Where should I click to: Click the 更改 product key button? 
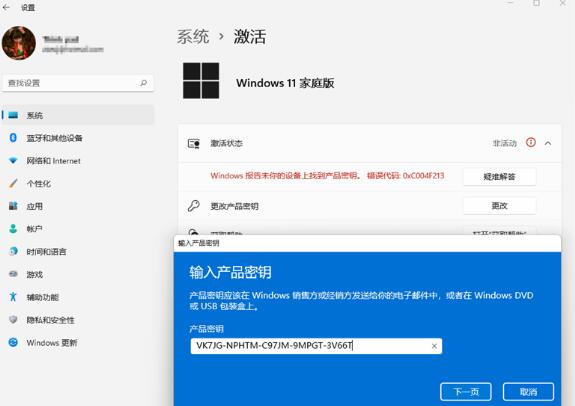point(499,206)
